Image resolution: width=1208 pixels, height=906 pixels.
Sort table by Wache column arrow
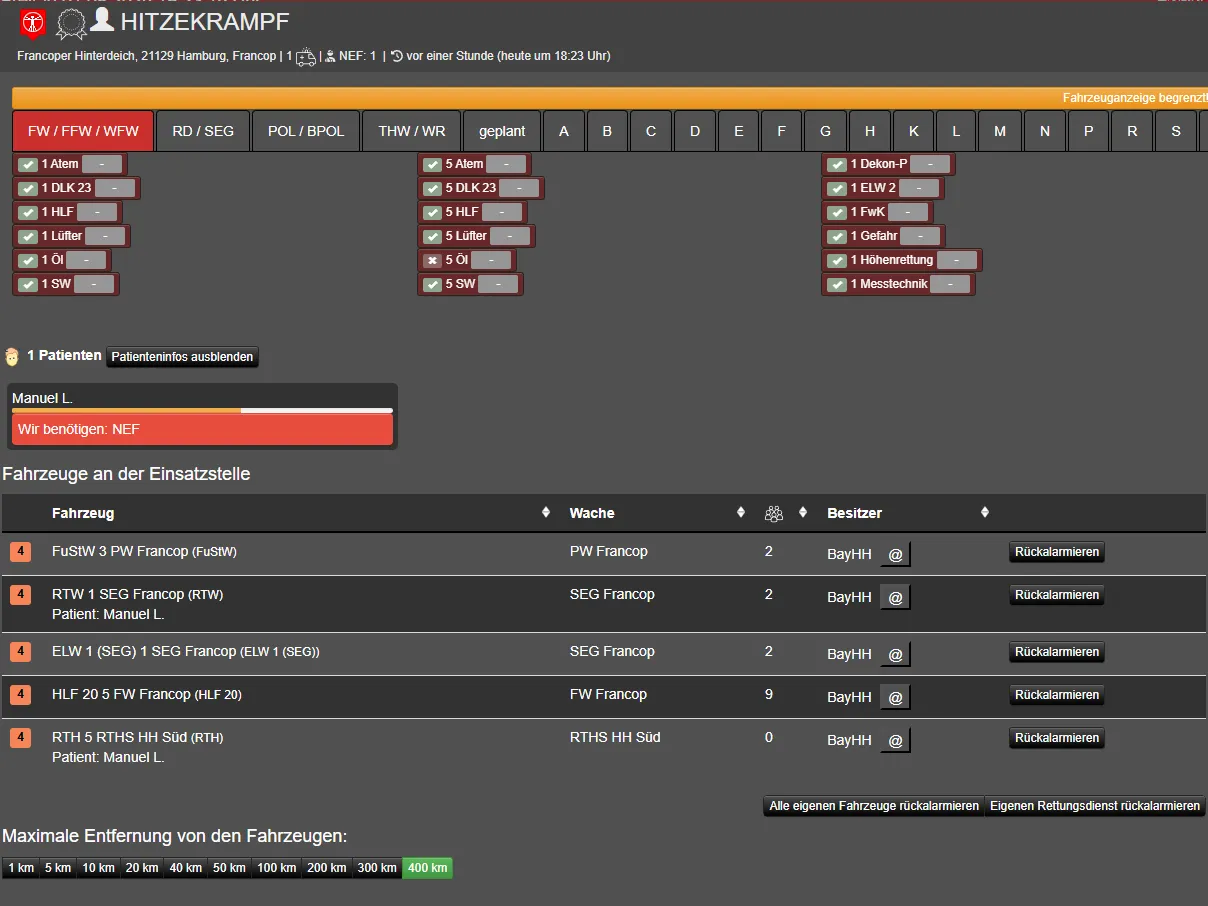point(741,512)
